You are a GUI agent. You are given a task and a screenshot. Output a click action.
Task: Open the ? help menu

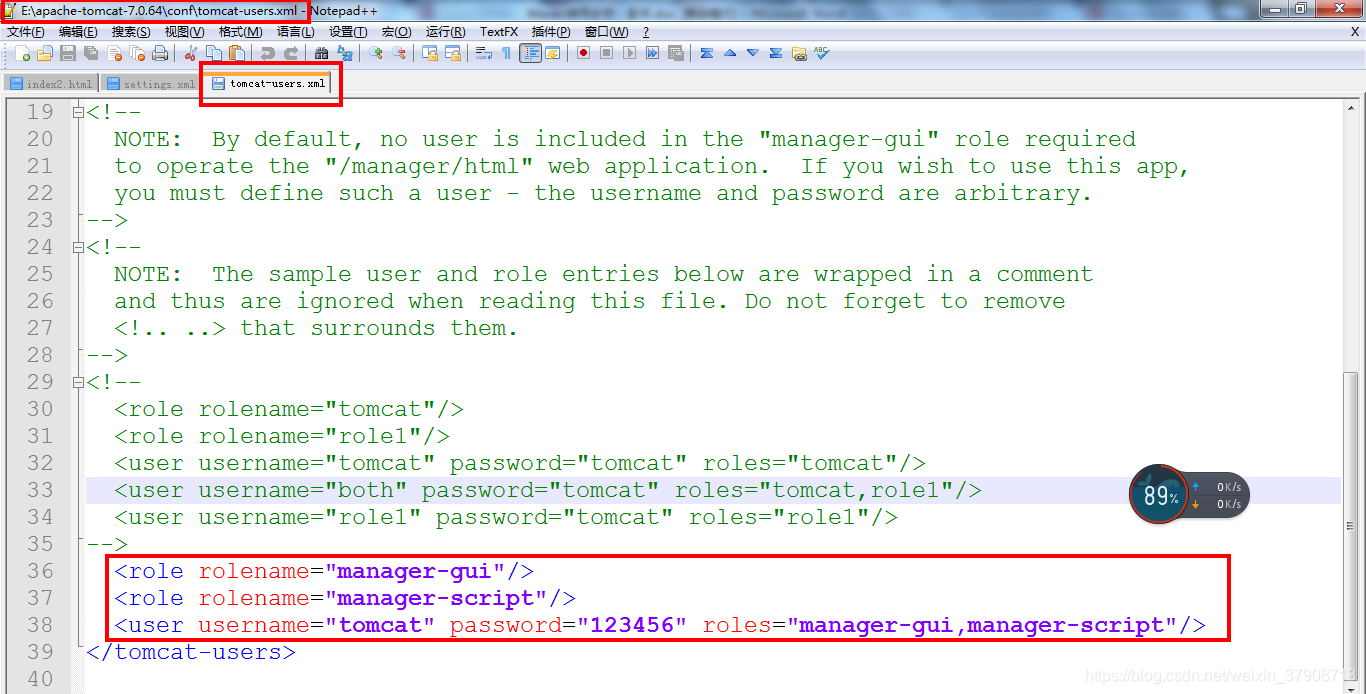pyautogui.click(x=646, y=32)
